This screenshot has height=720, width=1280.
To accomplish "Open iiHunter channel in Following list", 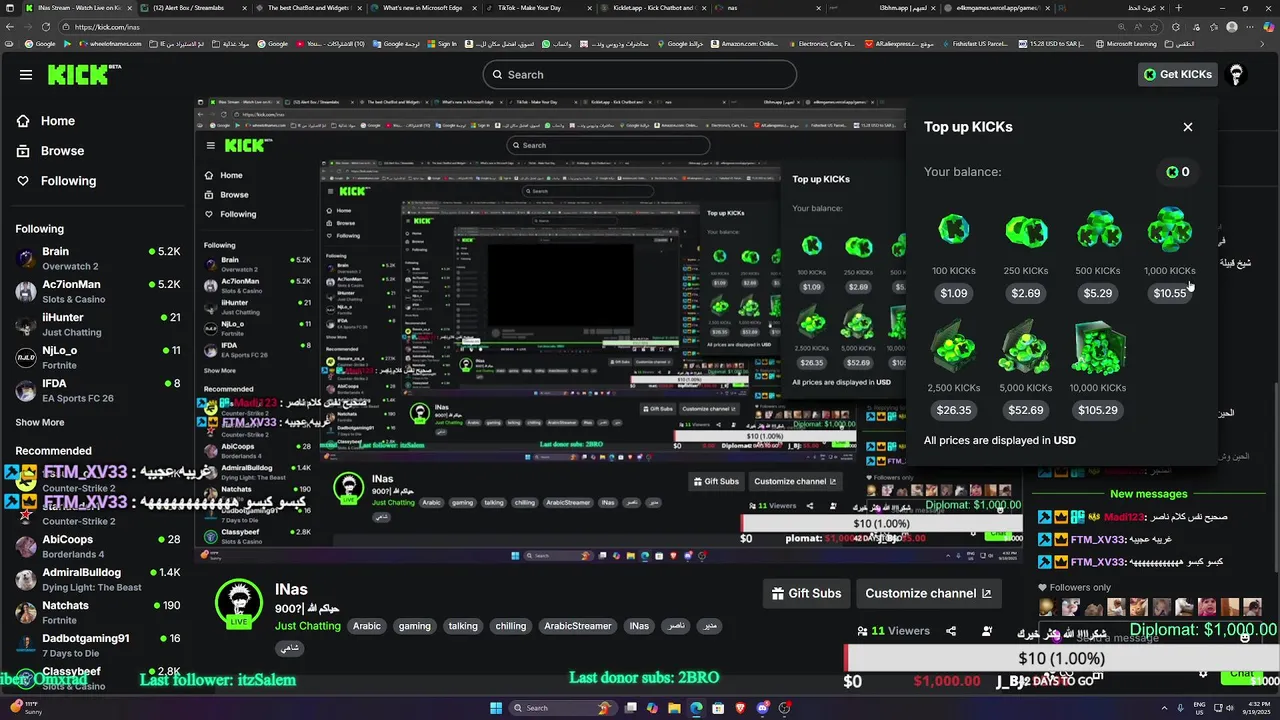I will pyautogui.click(x=98, y=325).
